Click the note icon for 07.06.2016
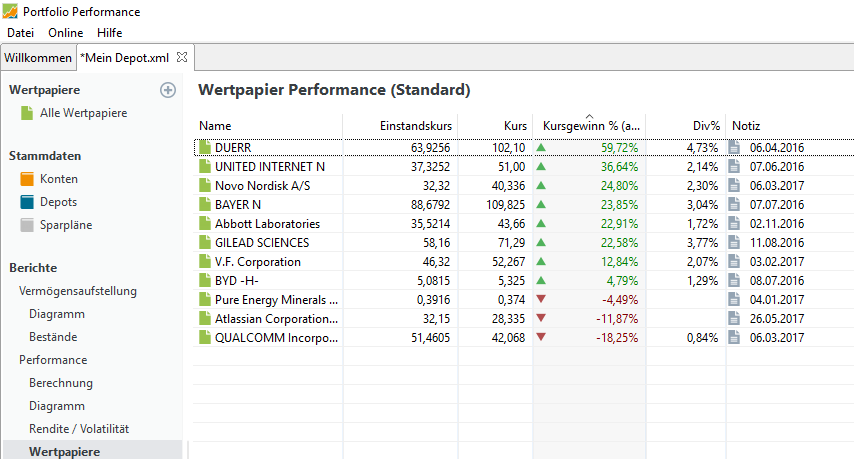 [734, 167]
